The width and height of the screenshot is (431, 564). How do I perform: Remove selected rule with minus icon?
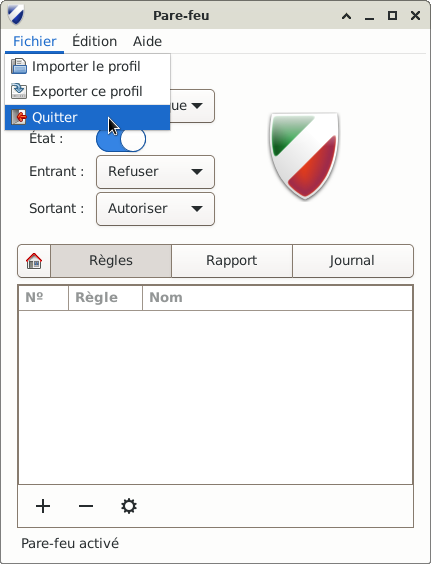pyautogui.click(x=86, y=506)
